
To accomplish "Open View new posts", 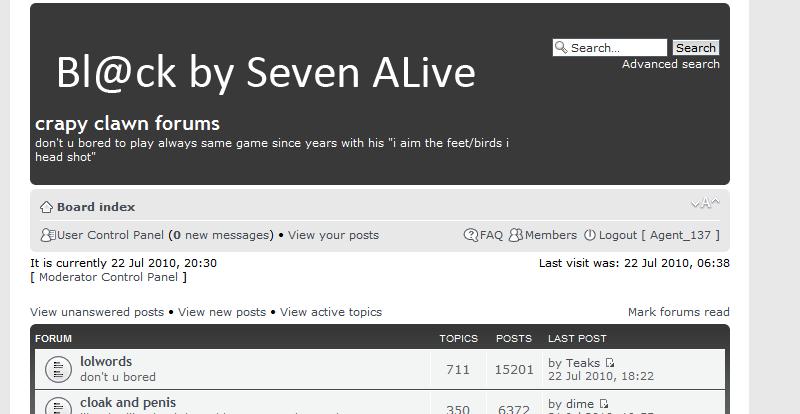I will [222, 312].
